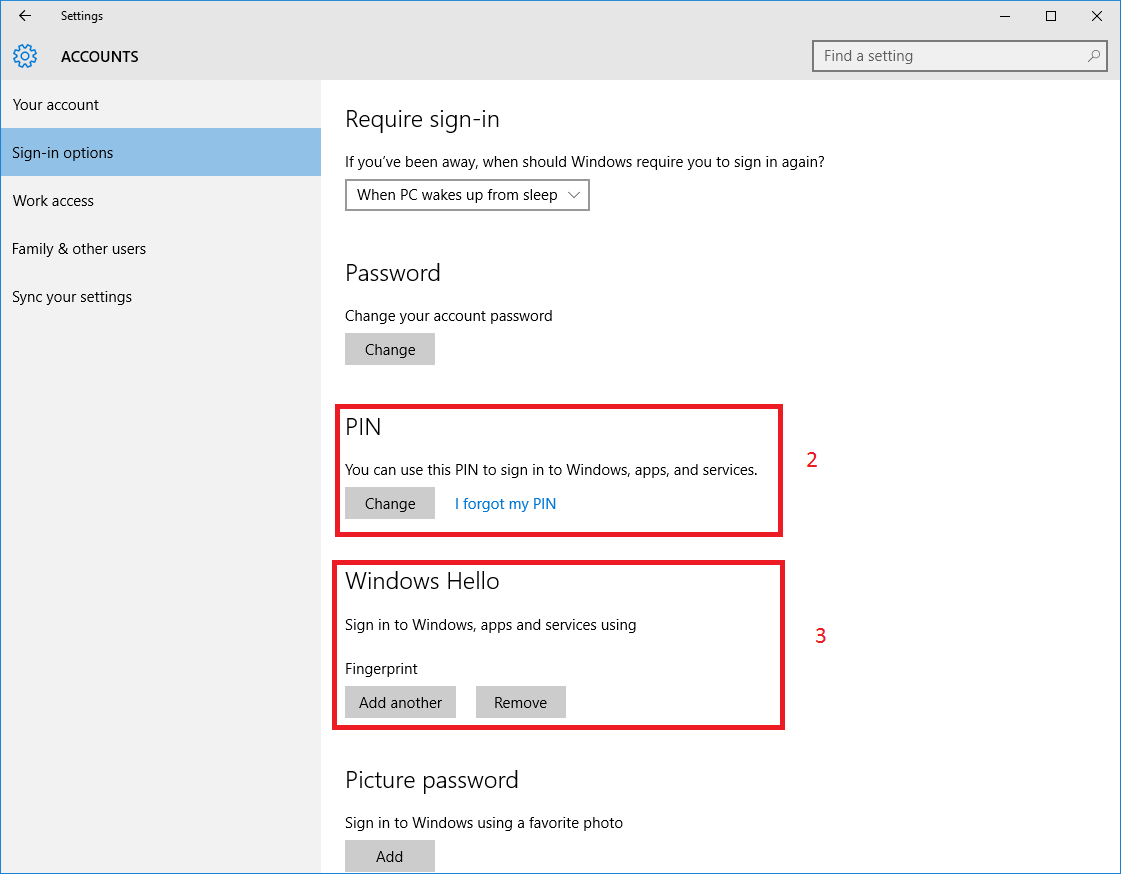This screenshot has width=1121, height=874.
Task: Select Sign-in options in sidebar
Action: [161, 152]
